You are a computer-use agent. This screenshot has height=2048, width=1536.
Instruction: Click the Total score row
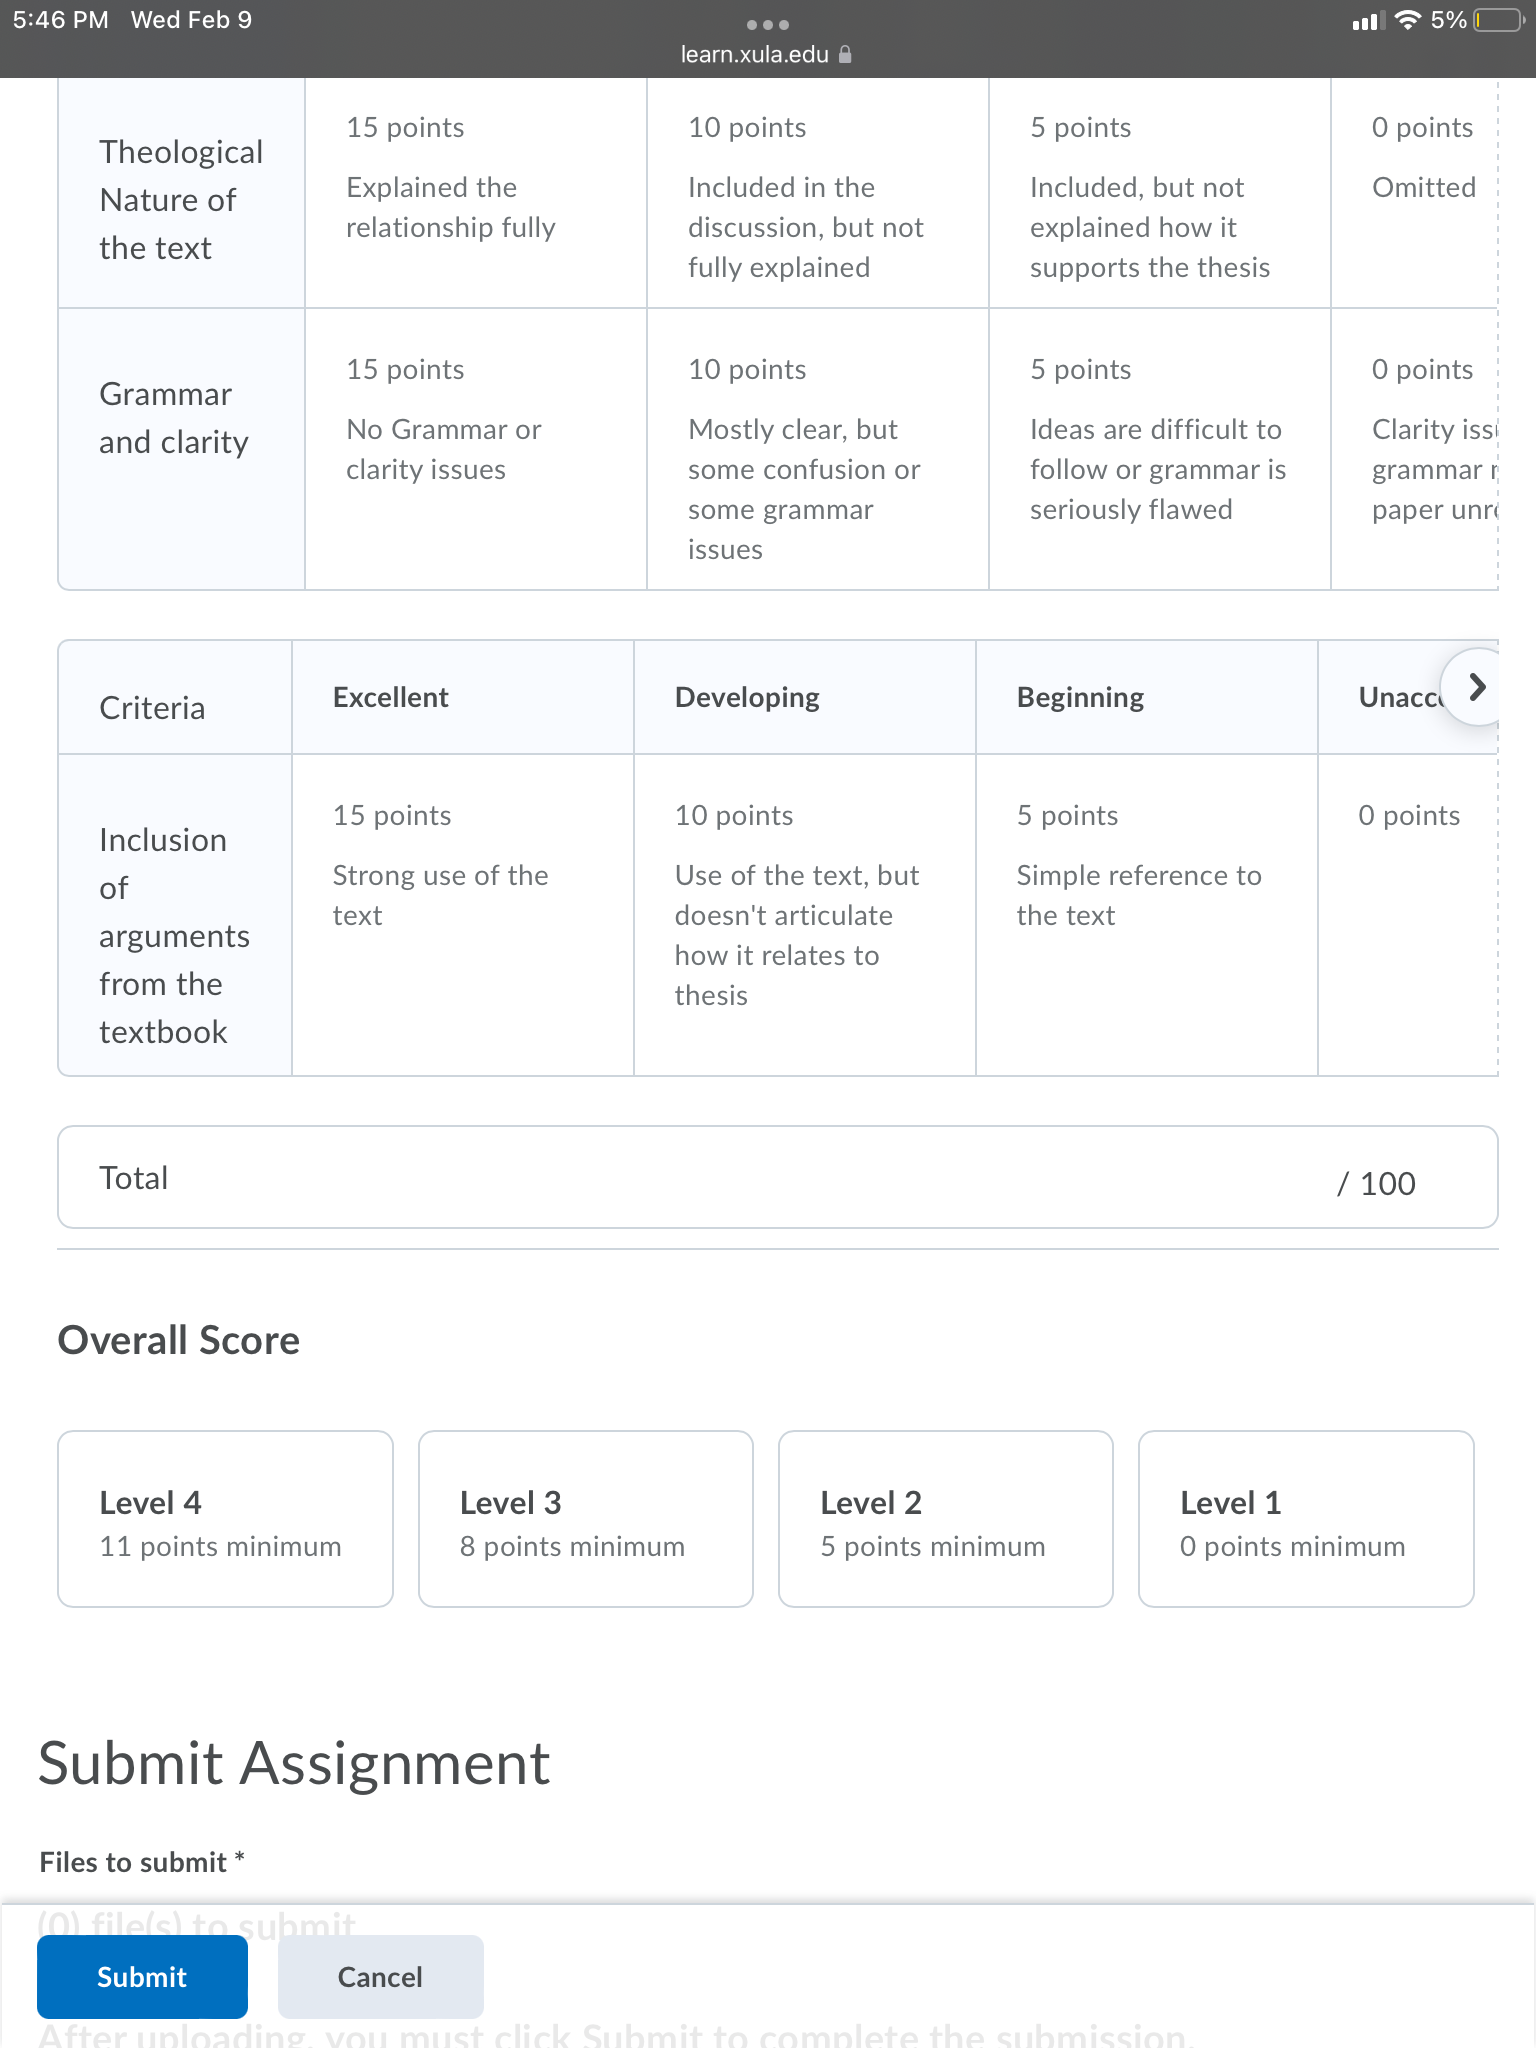coord(778,1178)
